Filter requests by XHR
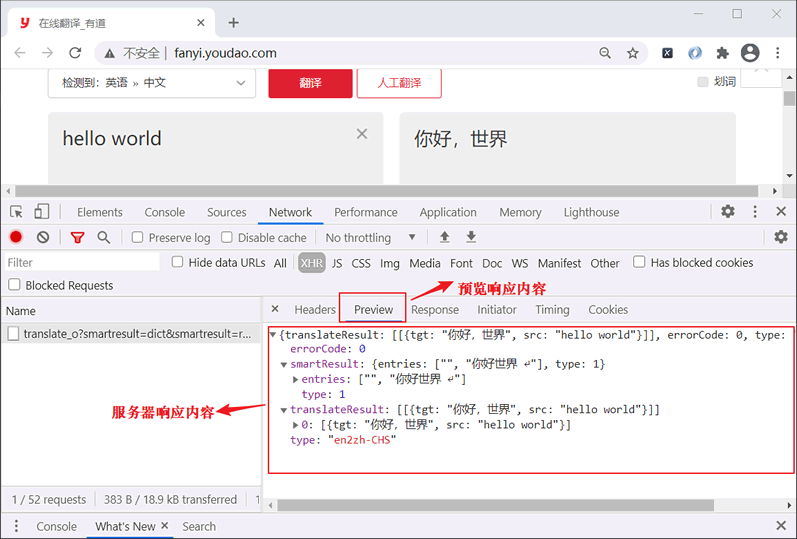This screenshot has height=539, width=797. tap(312, 263)
